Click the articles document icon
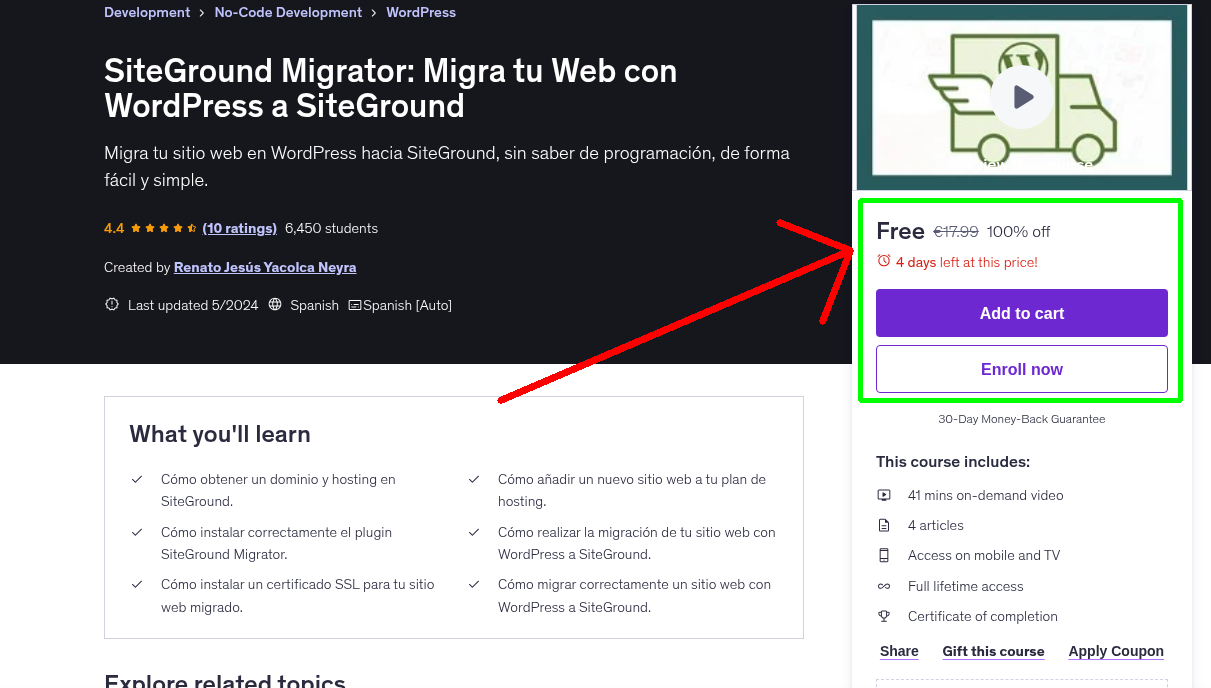The width and height of the screenshot is (1211, 688). click(884, 525)
